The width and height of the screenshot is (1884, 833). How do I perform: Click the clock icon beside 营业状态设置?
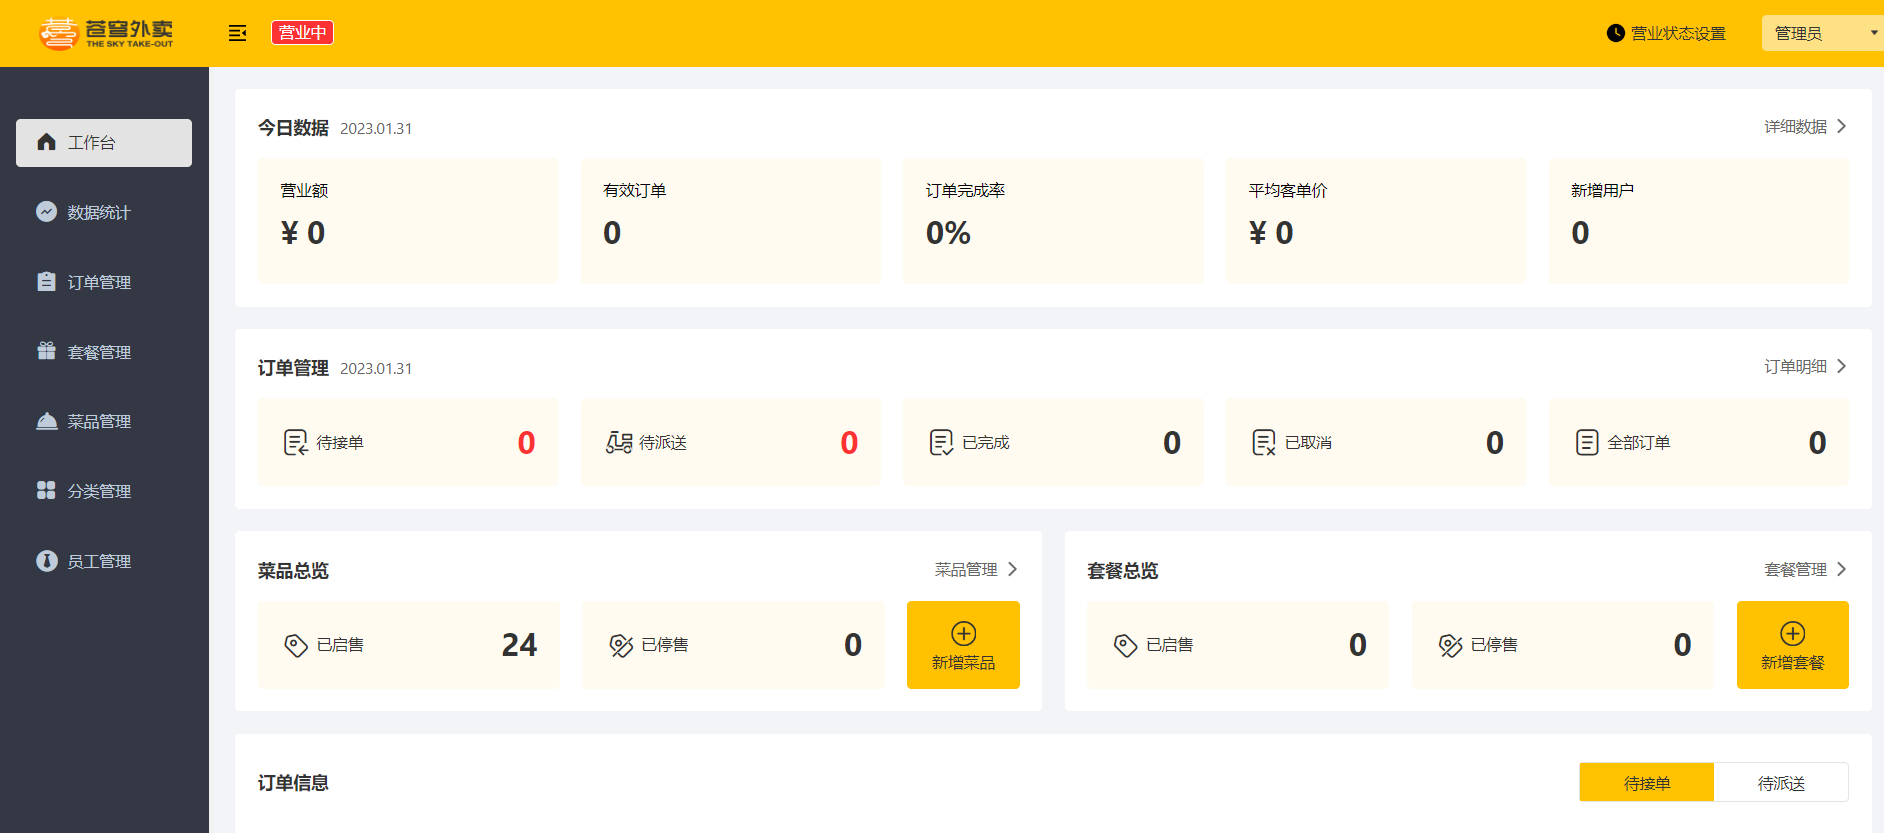(x=1615, y=33)
